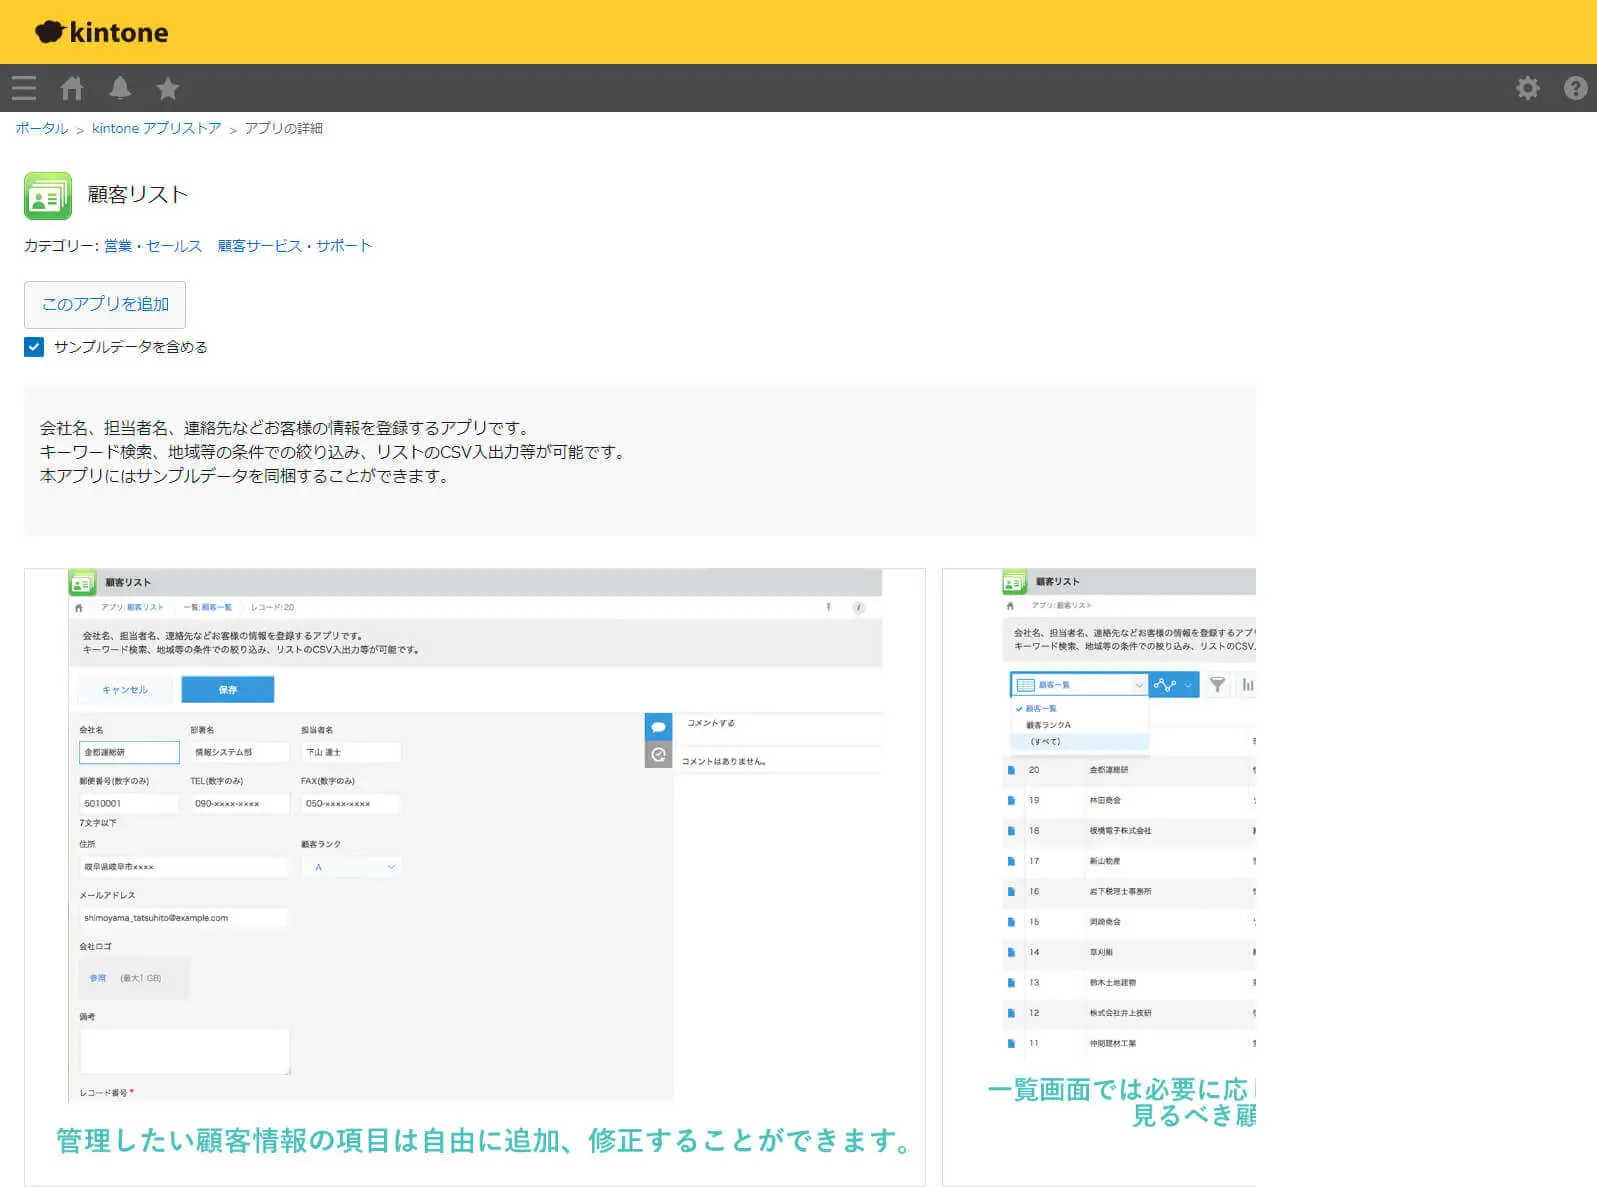Open help via the question mark icon

pos(1575,88)
